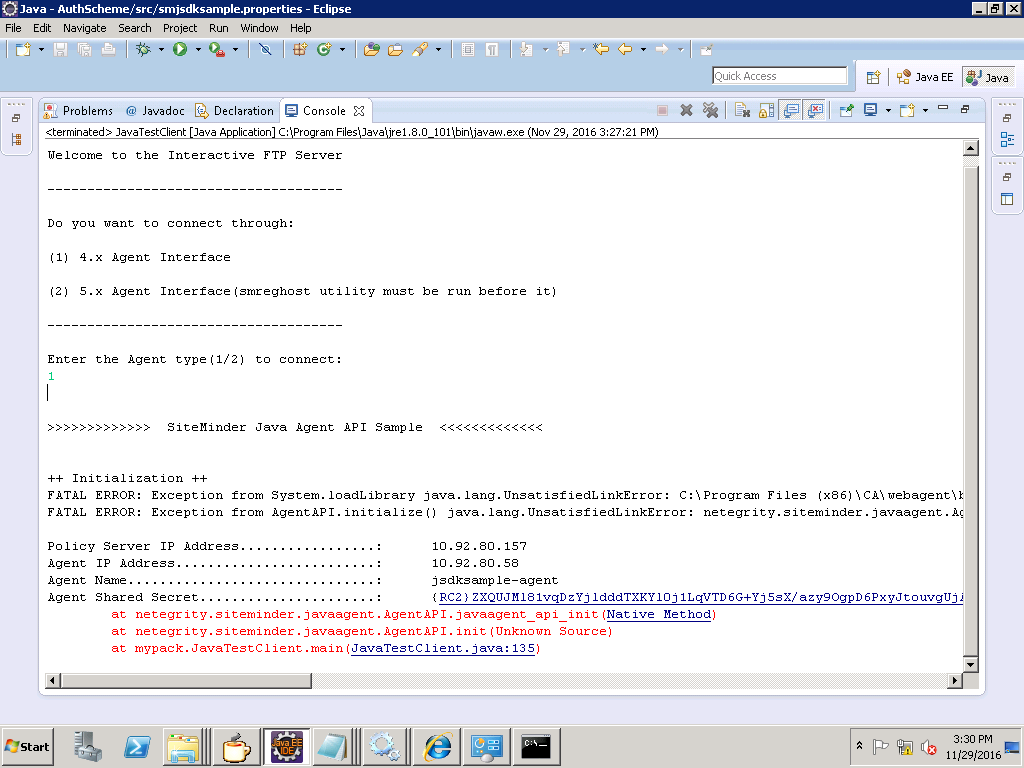1024x768 pixels.
Task: Toggle Block Selection Mode icon
Action: [468, 50]
